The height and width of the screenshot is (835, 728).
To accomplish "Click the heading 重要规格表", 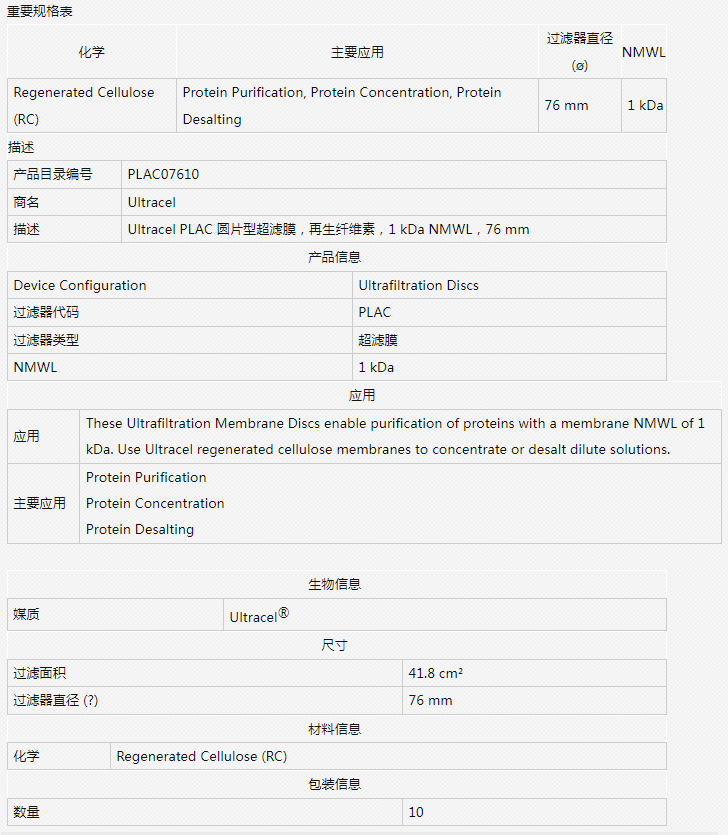I will pos(39,11).
